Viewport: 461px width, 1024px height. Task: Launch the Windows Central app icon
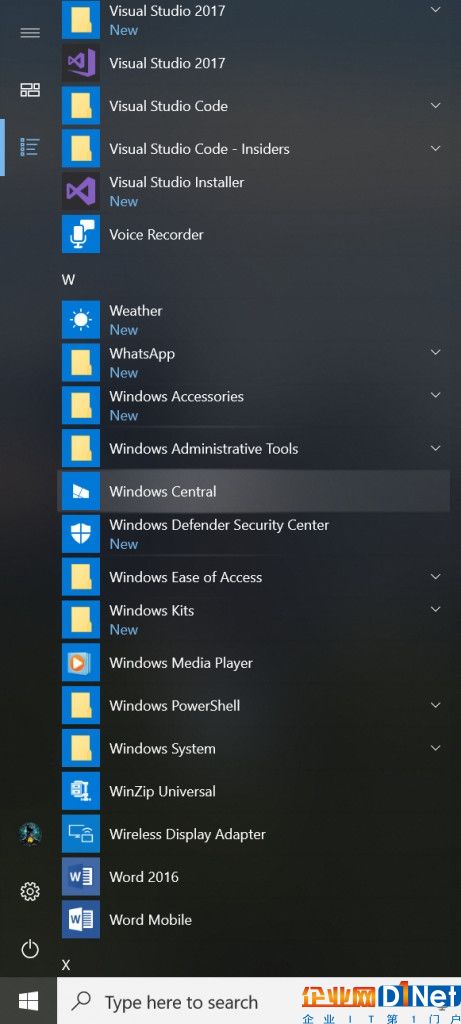coord(81,491)
